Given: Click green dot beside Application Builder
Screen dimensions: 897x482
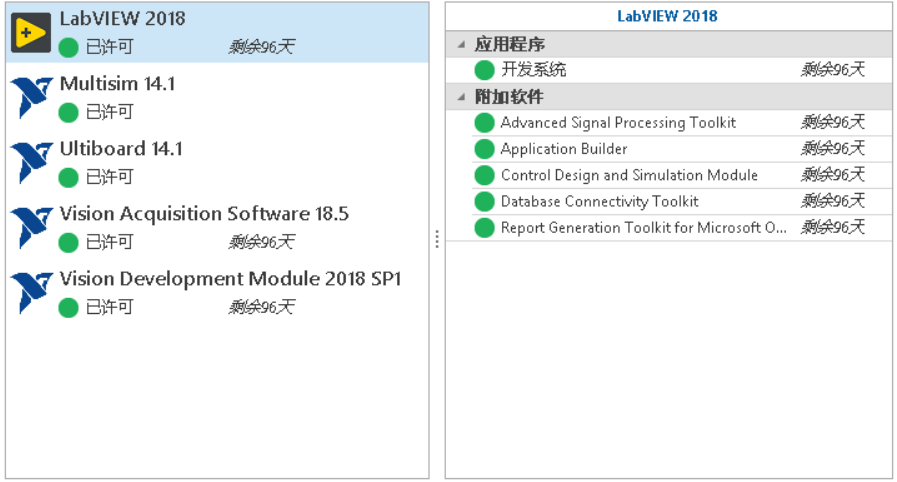Looking at the screenshot, I should [x=484, y=149].
